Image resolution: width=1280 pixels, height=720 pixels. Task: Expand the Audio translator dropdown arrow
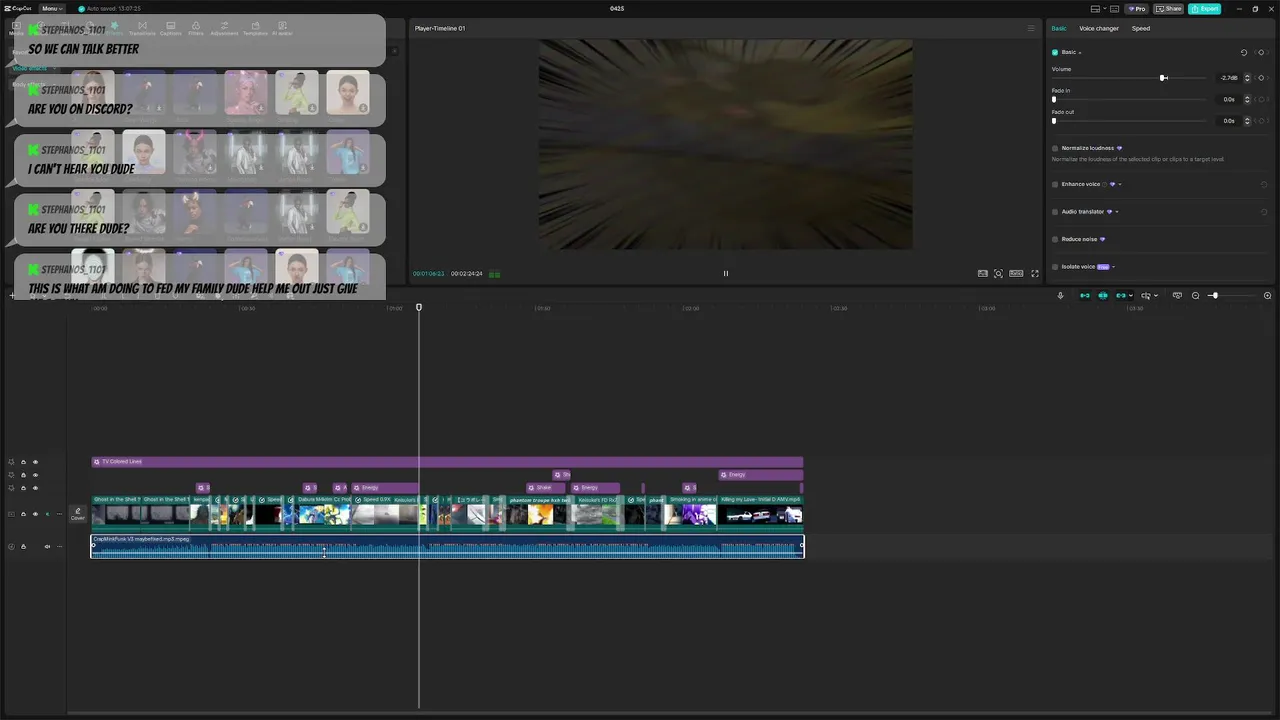click(x=1117, y=212)
